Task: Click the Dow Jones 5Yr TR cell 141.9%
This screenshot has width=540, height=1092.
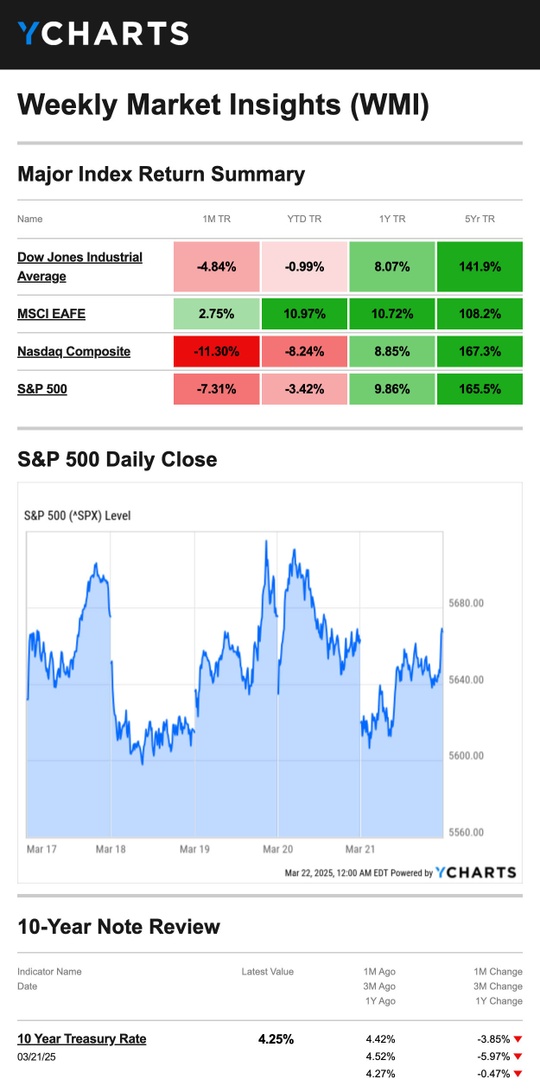Action: [479, 267]
